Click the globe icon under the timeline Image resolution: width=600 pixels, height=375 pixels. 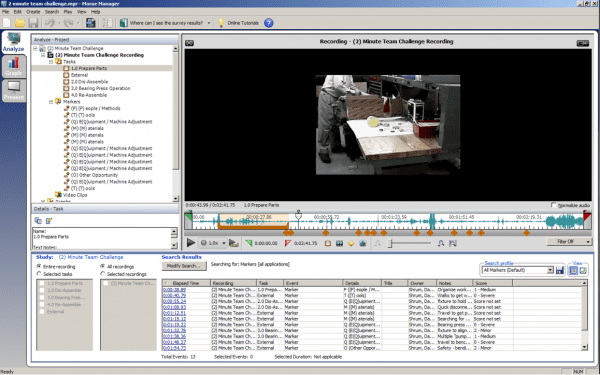[363, 243]
